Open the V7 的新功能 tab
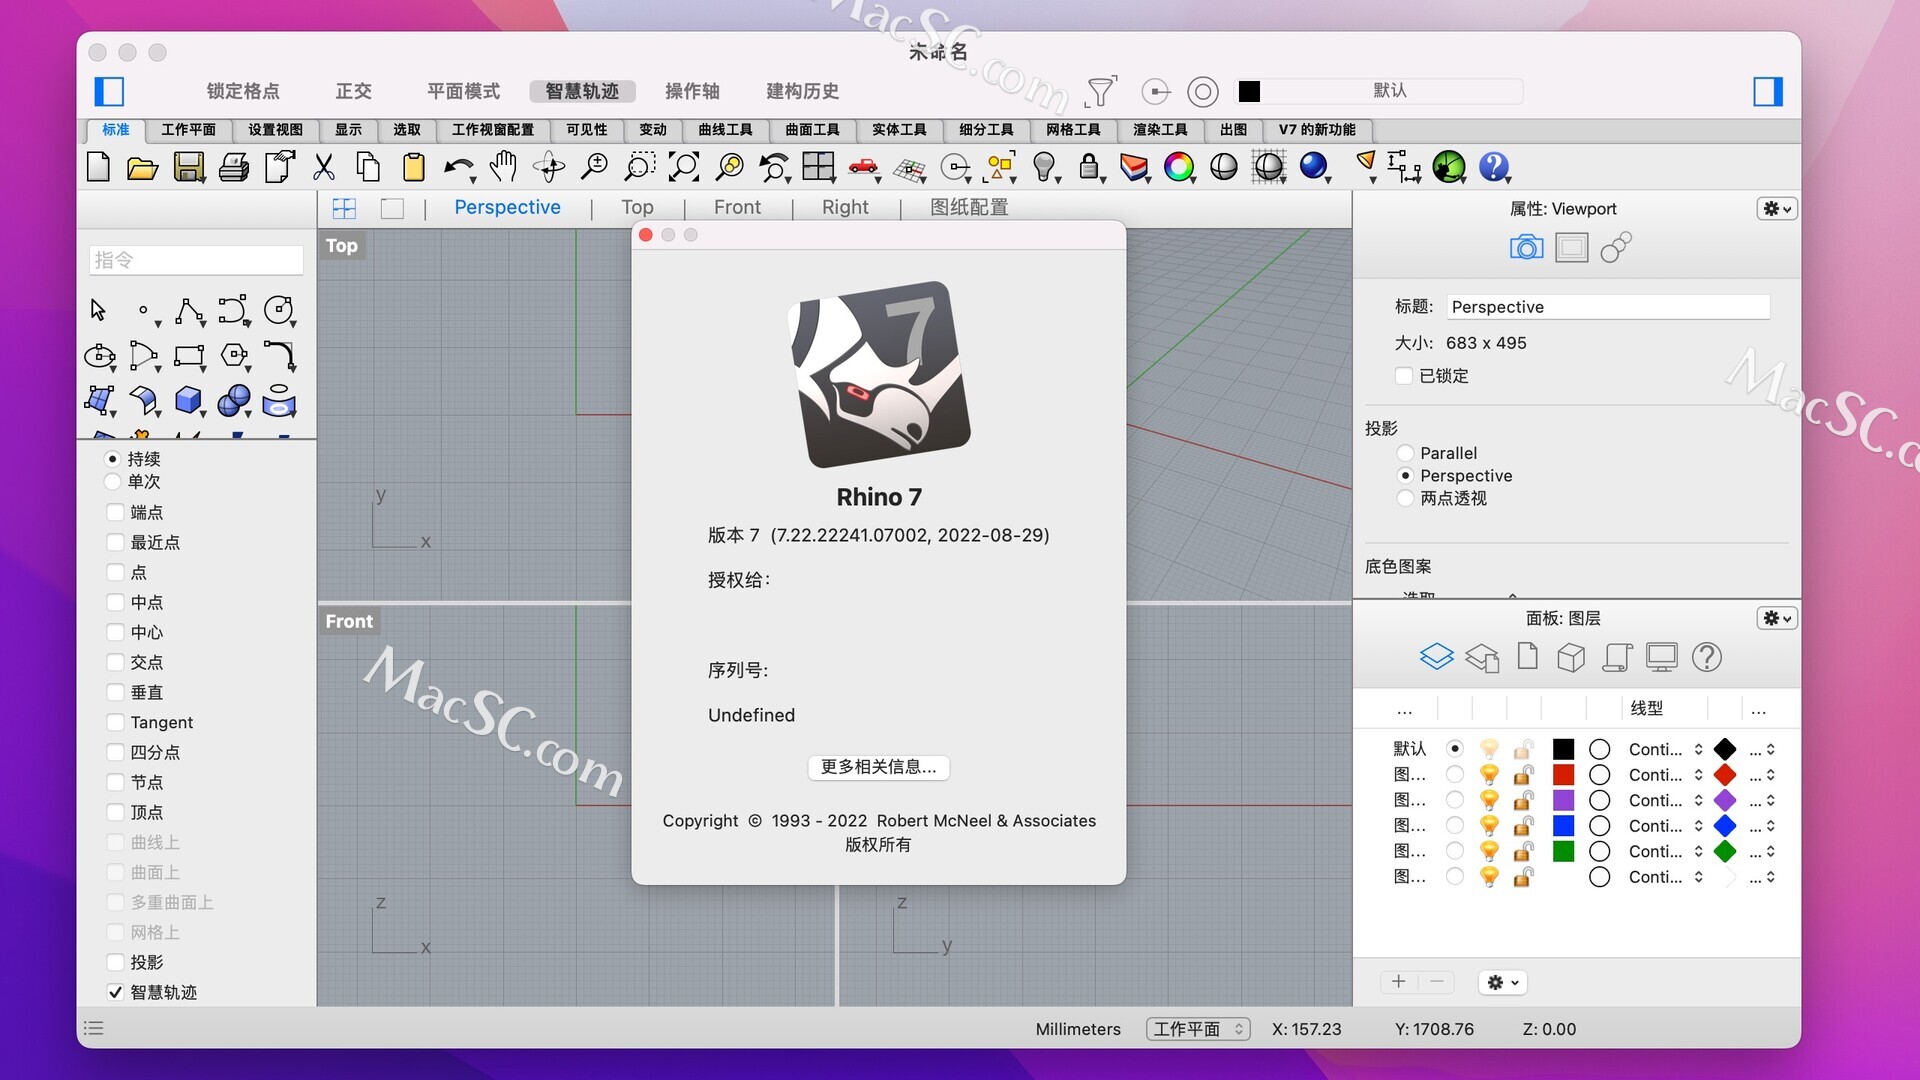The height and width of the screenshot is (1080, 1920). 1317,130
